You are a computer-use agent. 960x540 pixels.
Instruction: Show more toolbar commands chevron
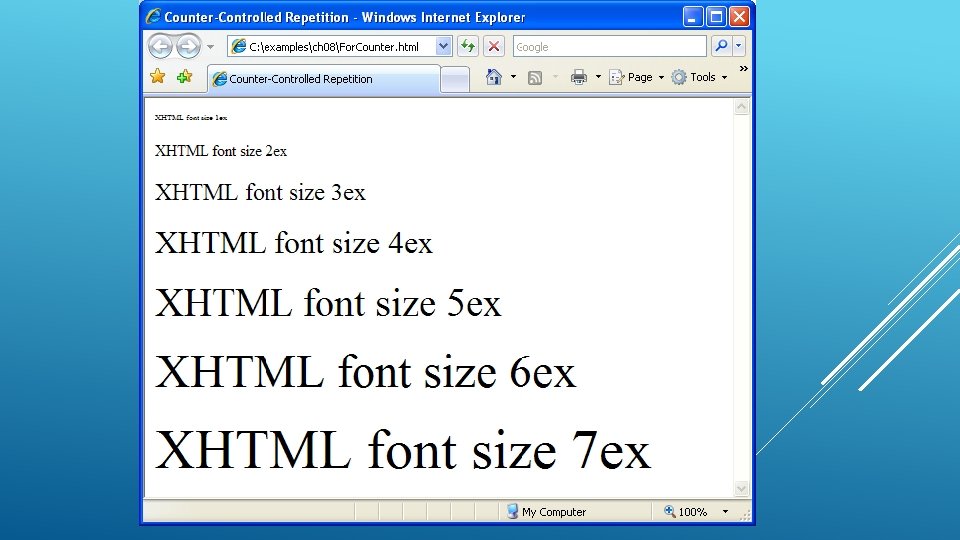click(743, 69)
